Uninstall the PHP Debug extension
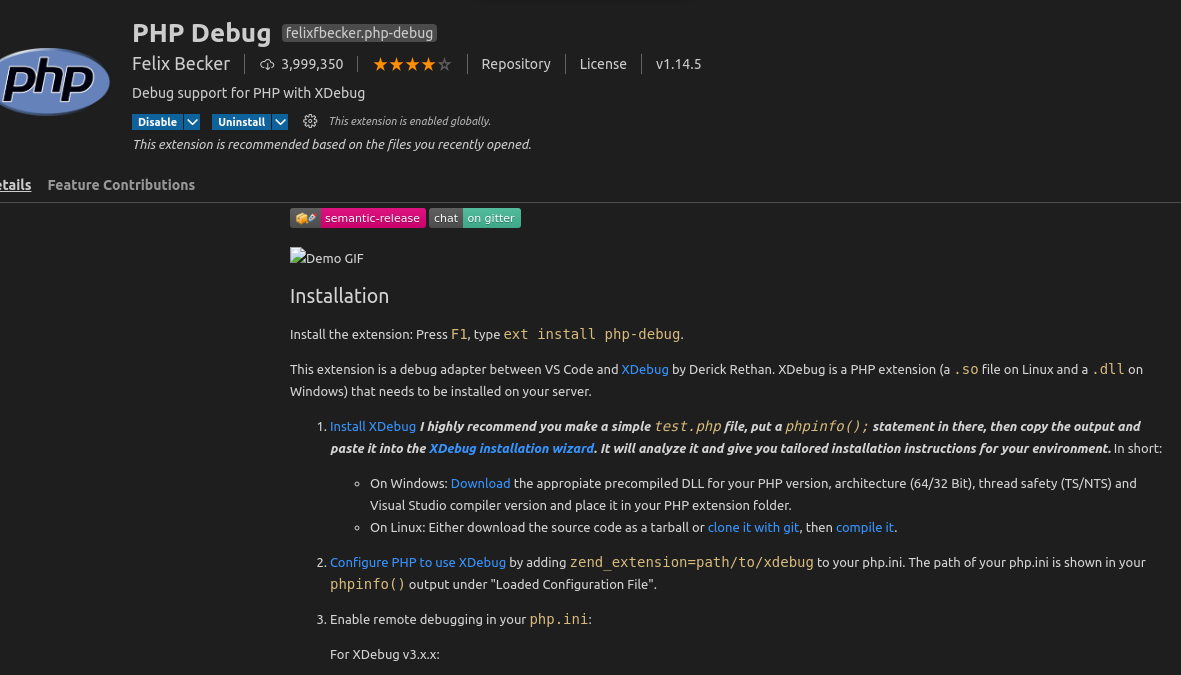This screenshot has width=1181, height=675. coord(241,122)
